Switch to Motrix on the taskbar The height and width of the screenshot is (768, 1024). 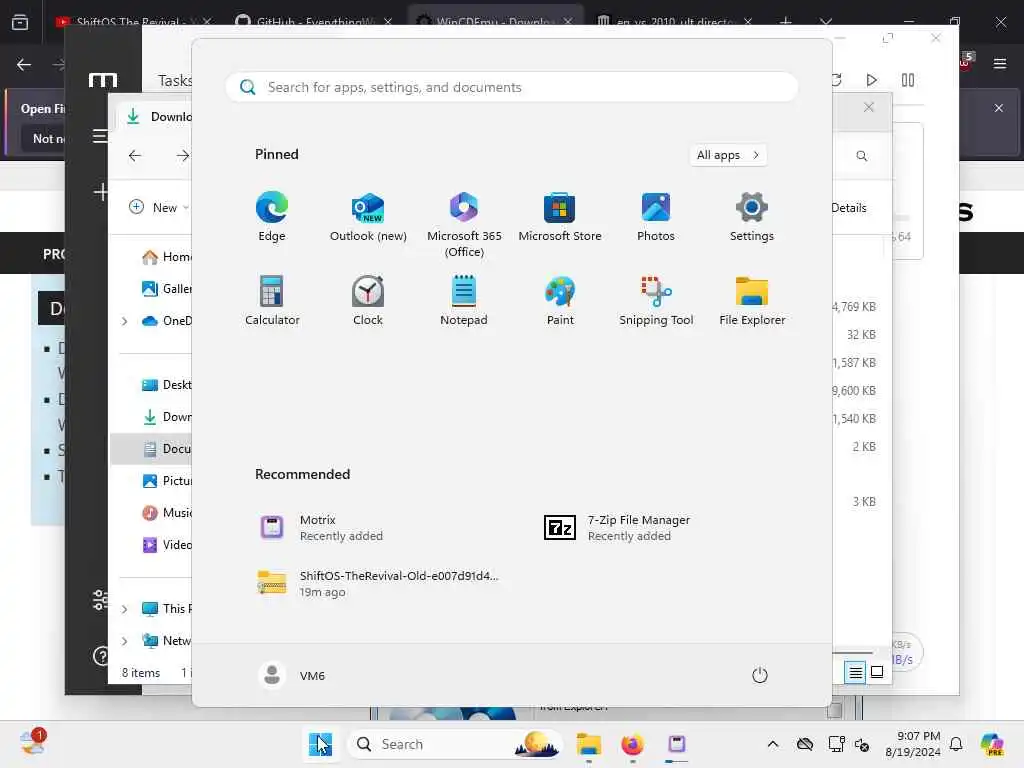pos(677,744)
